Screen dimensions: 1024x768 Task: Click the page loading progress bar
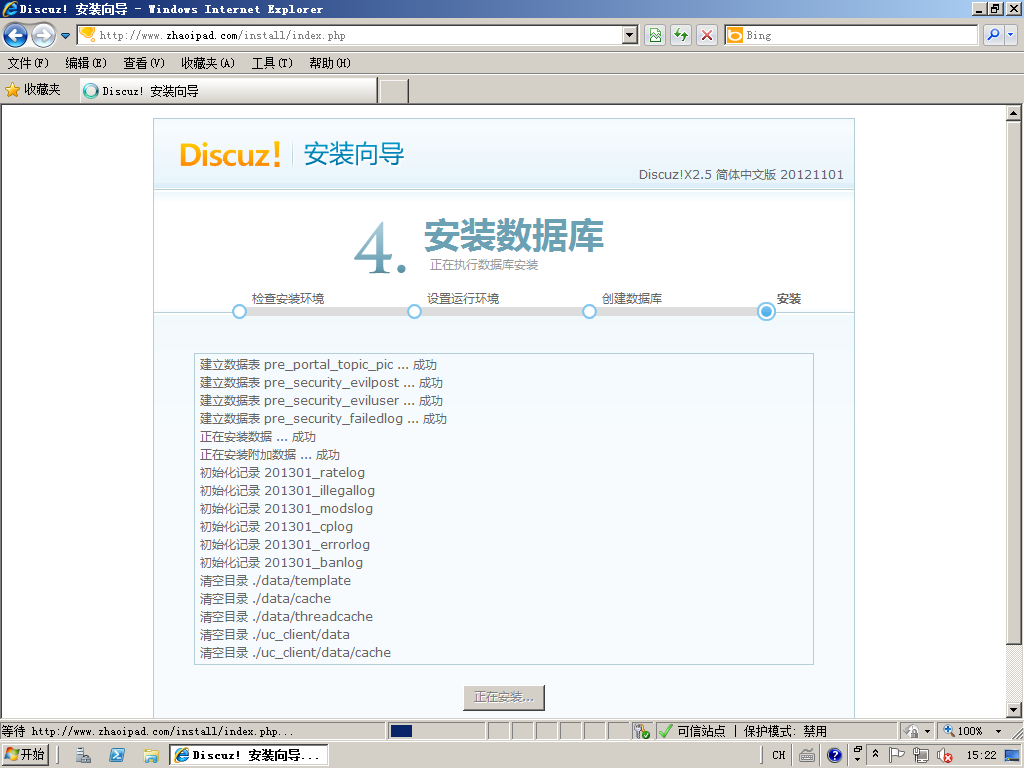tap(436, 731)
